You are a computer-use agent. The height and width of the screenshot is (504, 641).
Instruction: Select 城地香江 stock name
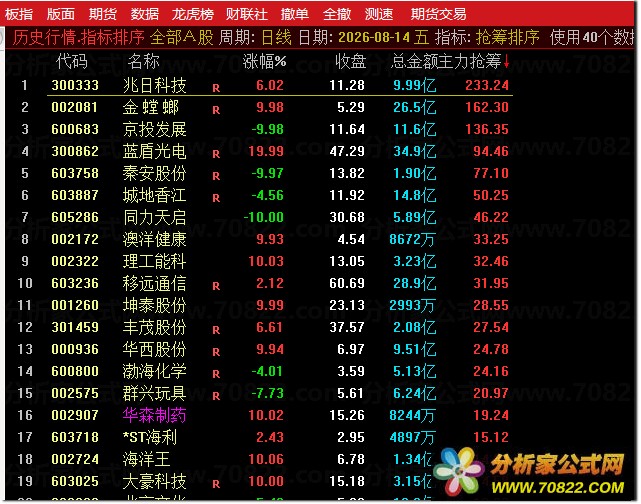tap(155, 195)
